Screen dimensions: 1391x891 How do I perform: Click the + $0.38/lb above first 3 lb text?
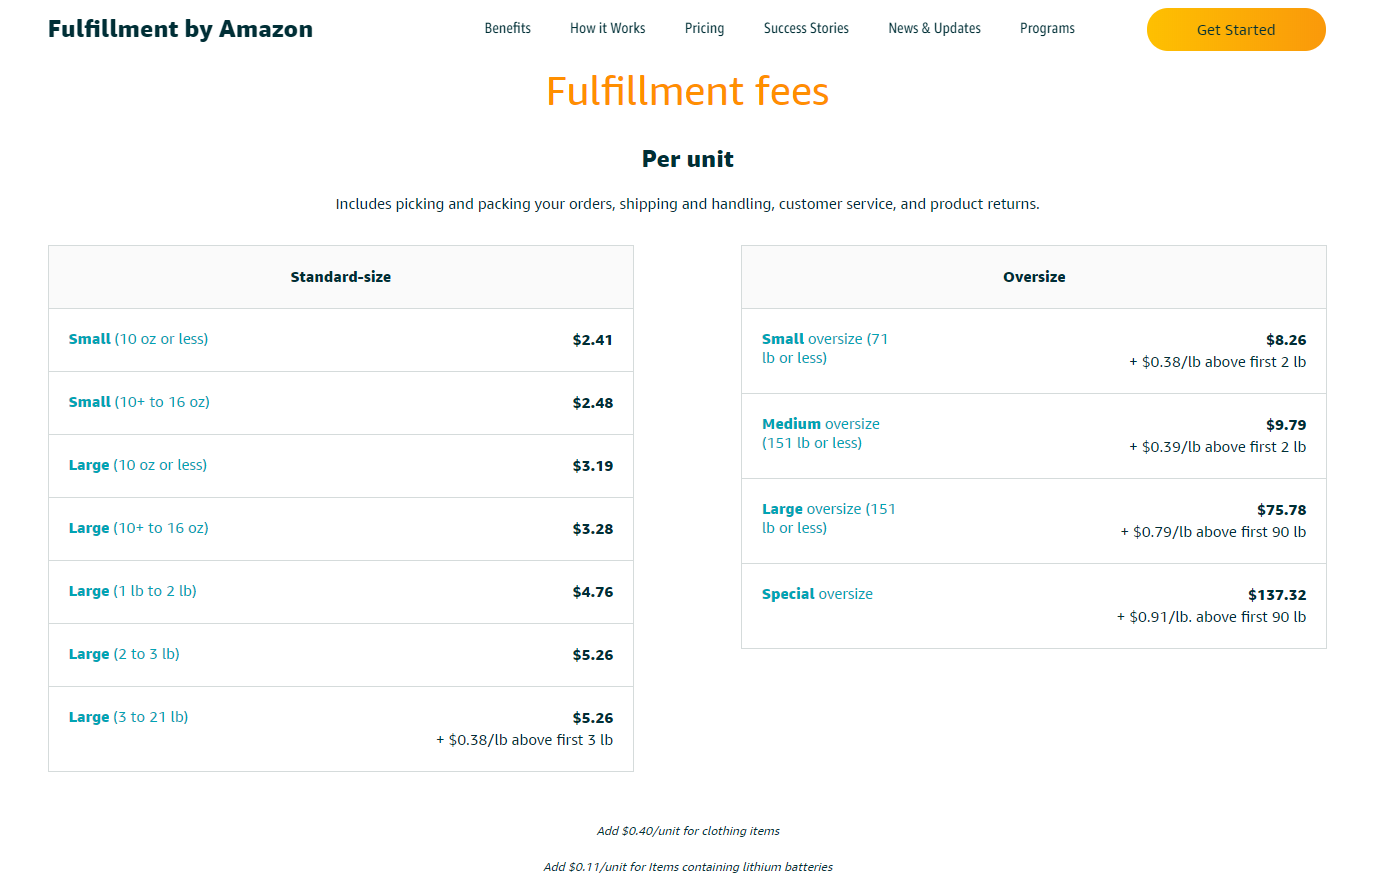click(x=525, y=740)
